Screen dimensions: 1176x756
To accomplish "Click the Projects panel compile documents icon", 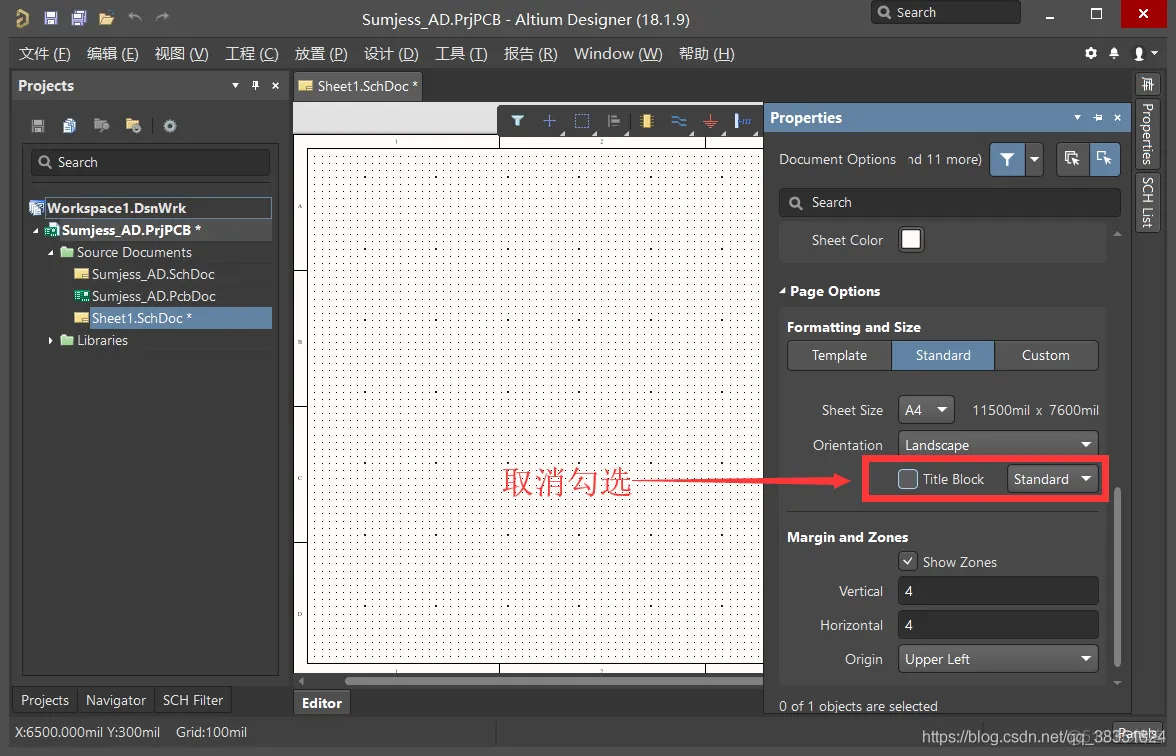I will [69, 125].
